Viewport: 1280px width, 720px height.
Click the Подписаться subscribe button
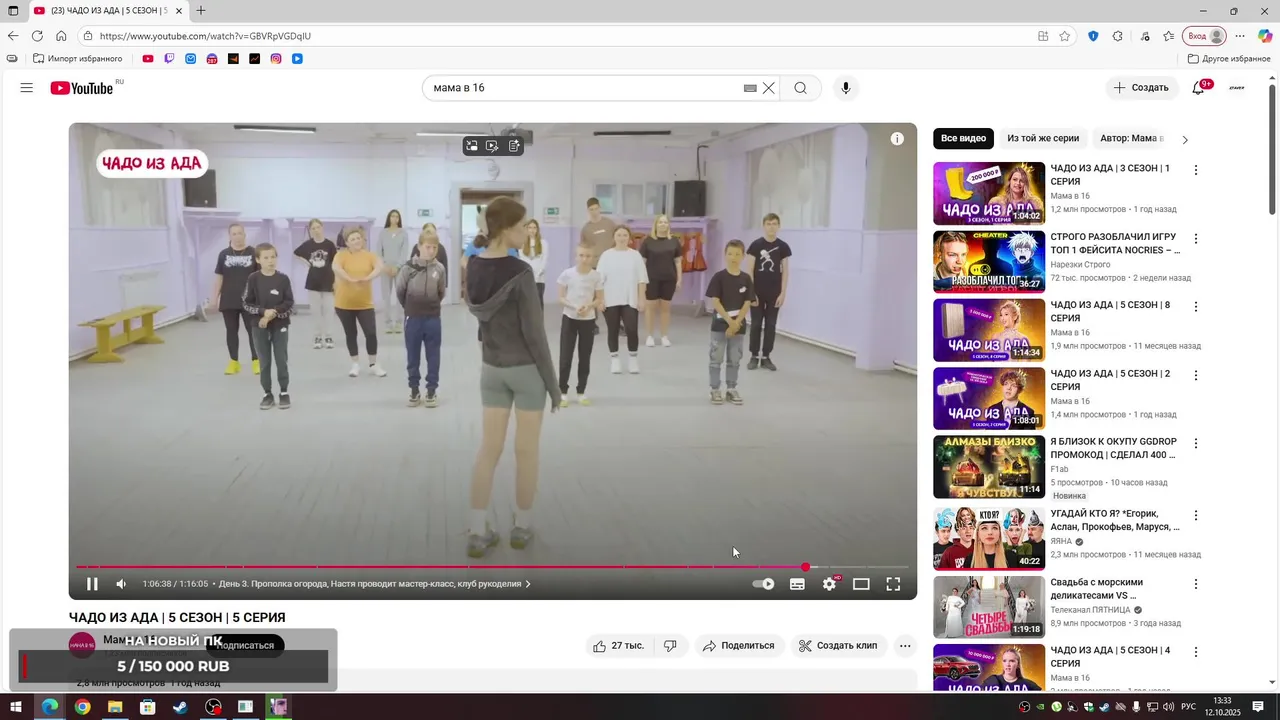[245, 645]
